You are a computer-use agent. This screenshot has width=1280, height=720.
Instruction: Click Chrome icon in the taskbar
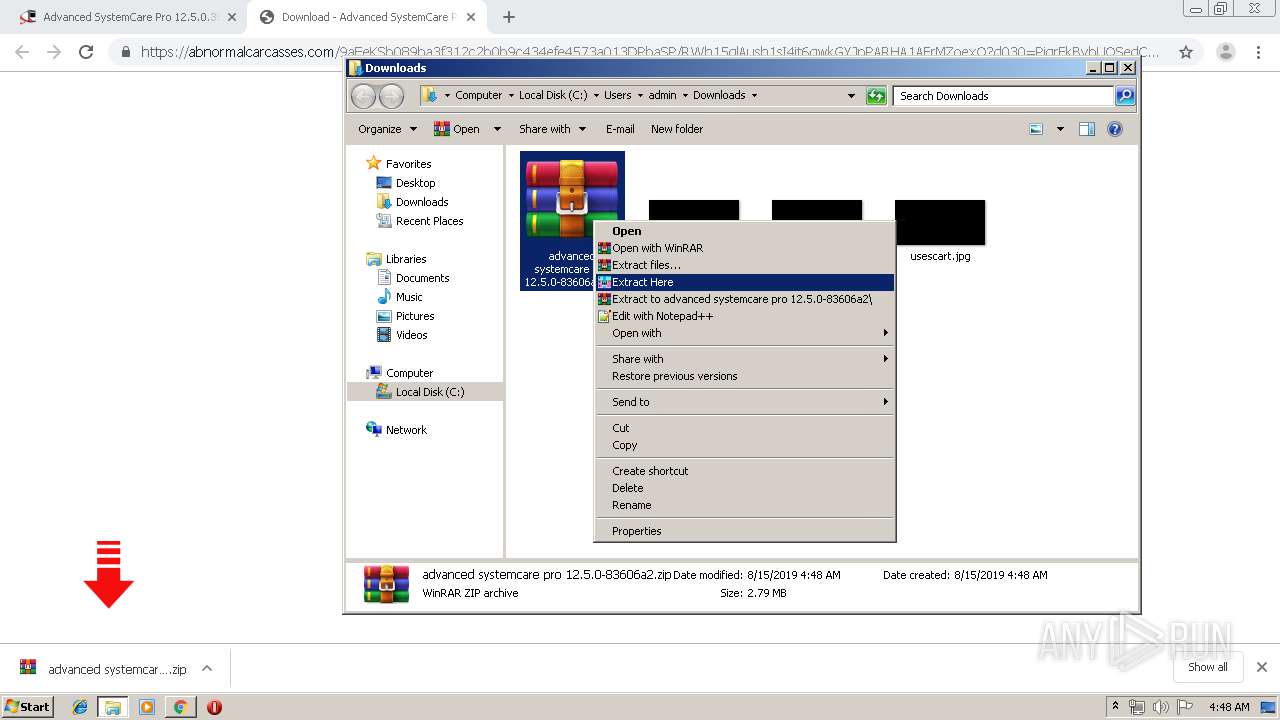pyautogui.click(x=180, y=707)
